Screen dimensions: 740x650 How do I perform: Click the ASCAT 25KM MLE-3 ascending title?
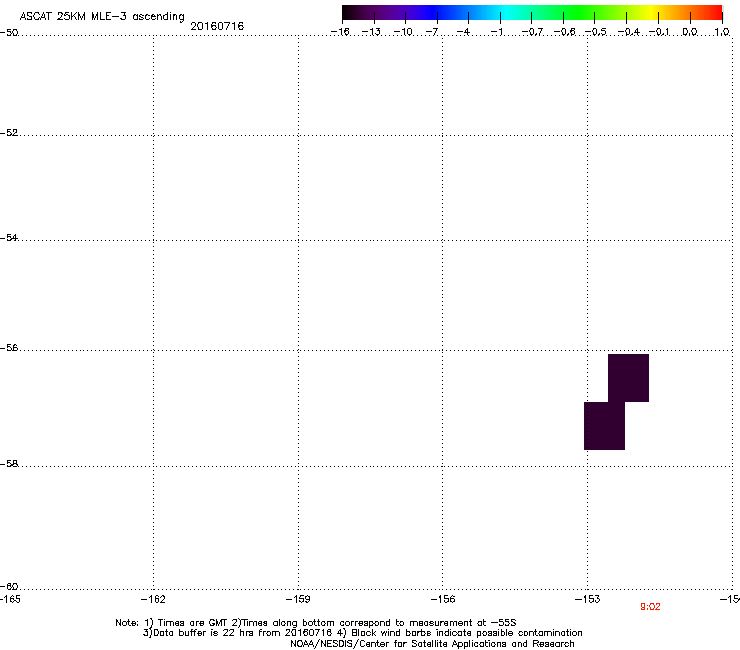pyautogui.click(x=102, y=17)
